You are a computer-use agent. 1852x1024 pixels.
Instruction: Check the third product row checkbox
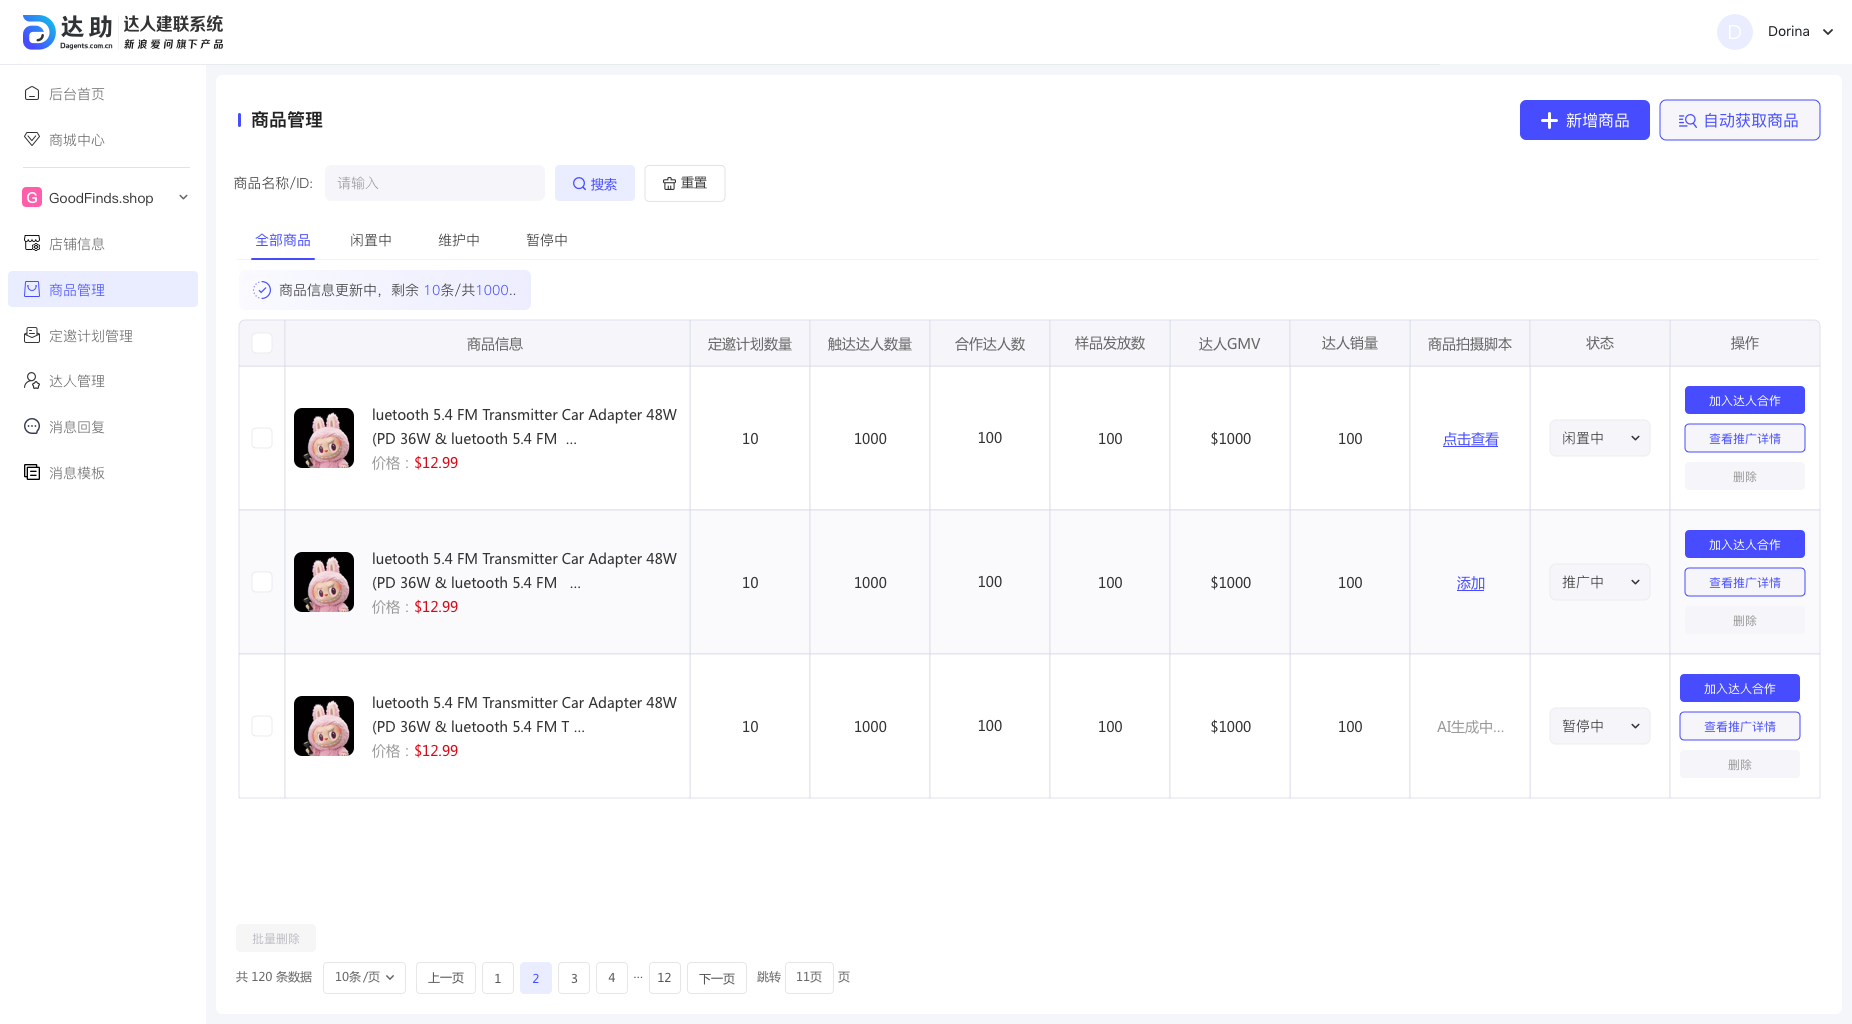coord(262,726)
